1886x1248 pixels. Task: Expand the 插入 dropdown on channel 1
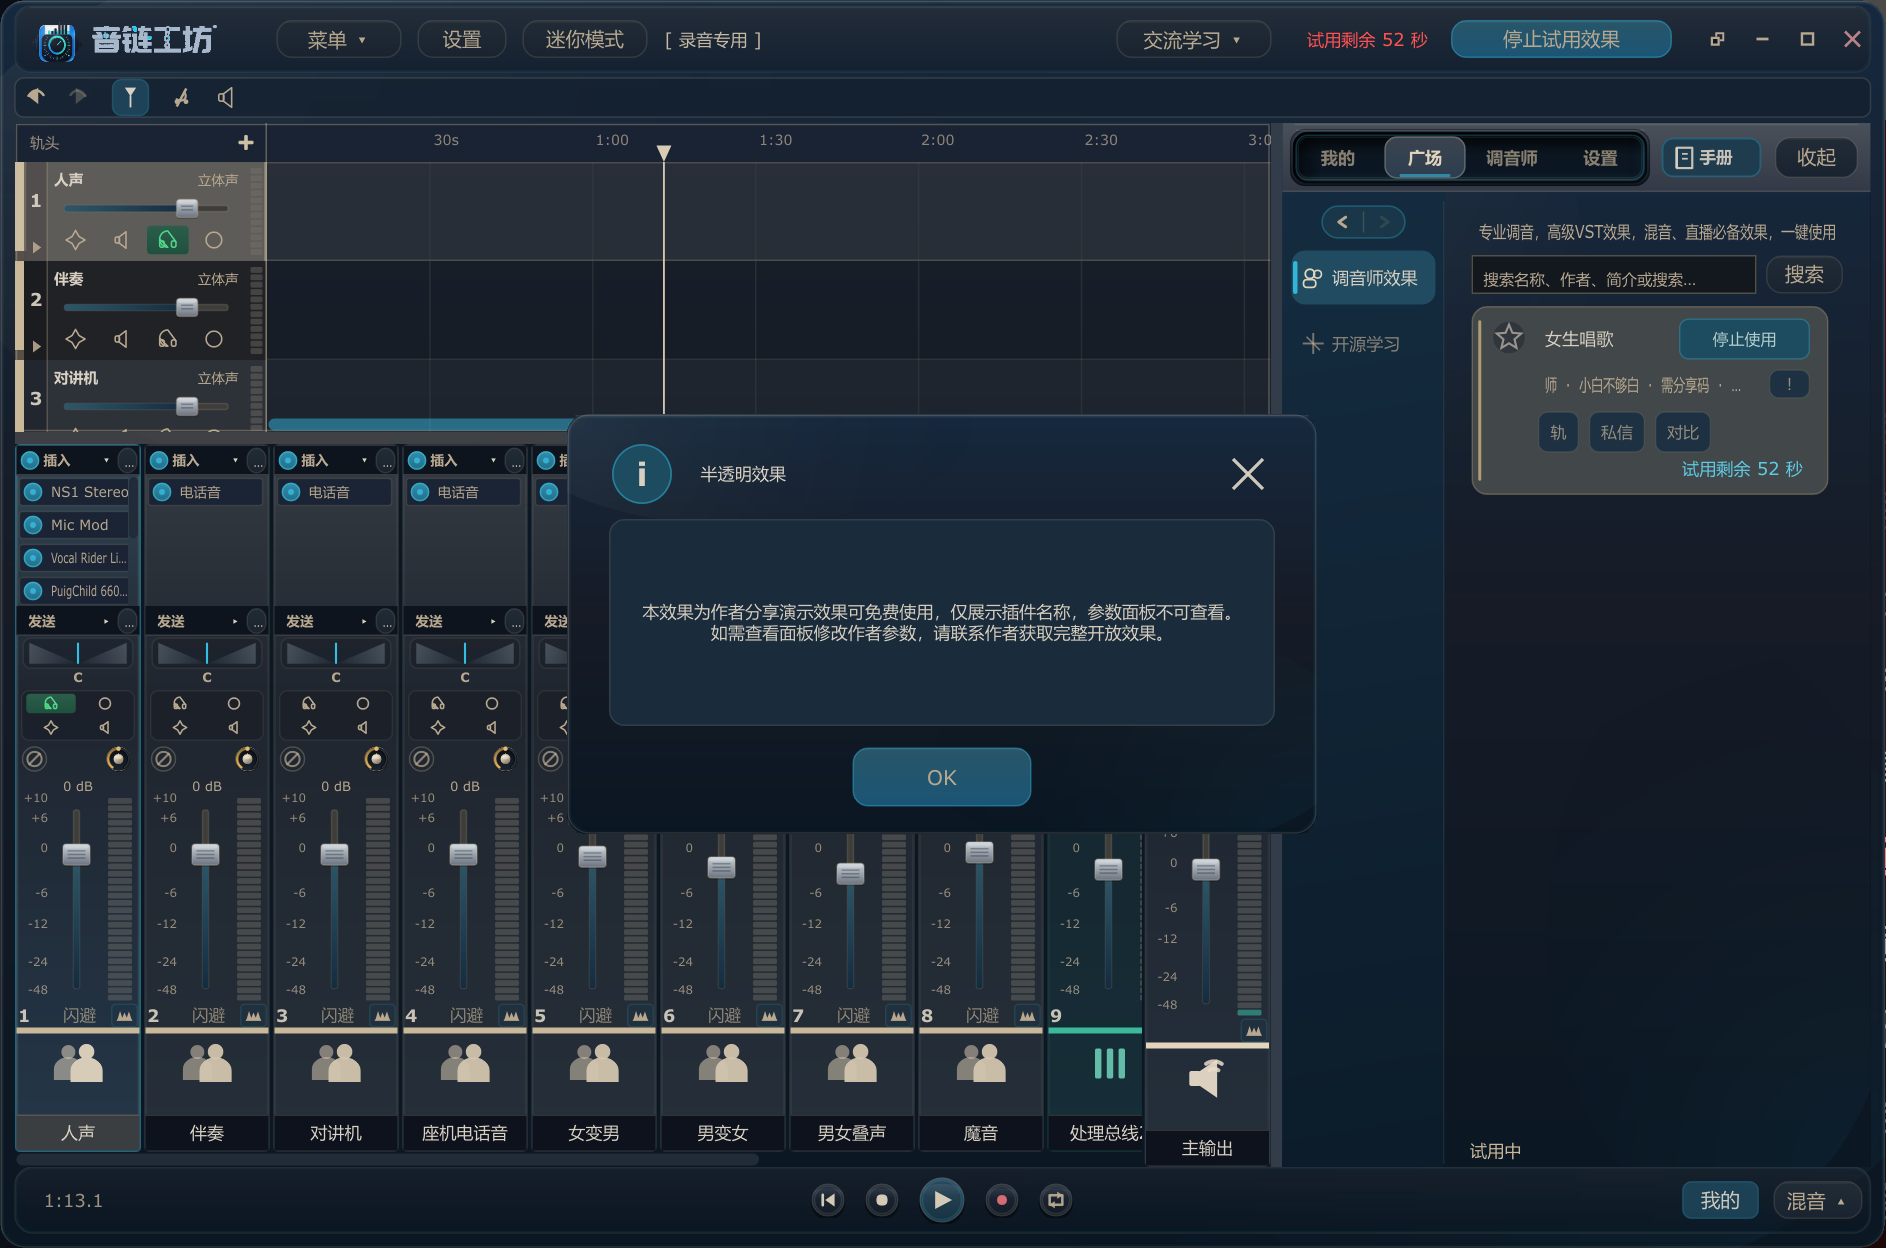coord(106,460)
